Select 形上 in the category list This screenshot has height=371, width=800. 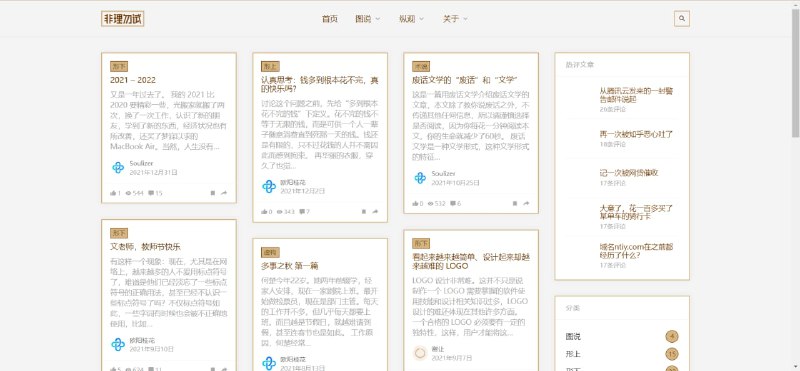pyautogui.click(x=573, y=354)
